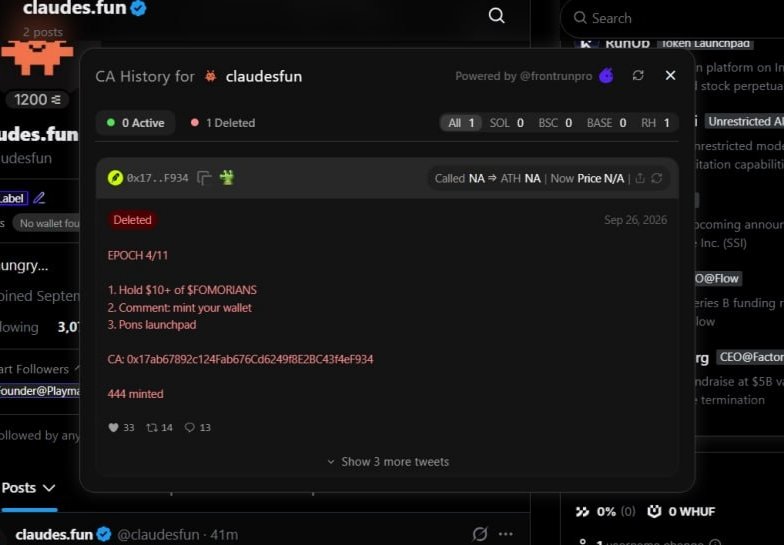Click the frontrunpro purple logo icon
Viewport: 784px width, 545px height.
(x=606, y=76)
